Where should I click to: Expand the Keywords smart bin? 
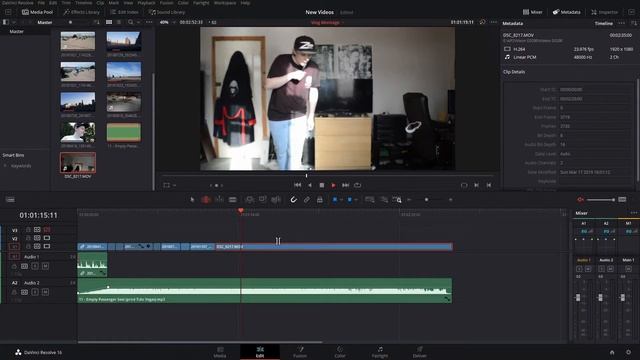coord(5,166)
